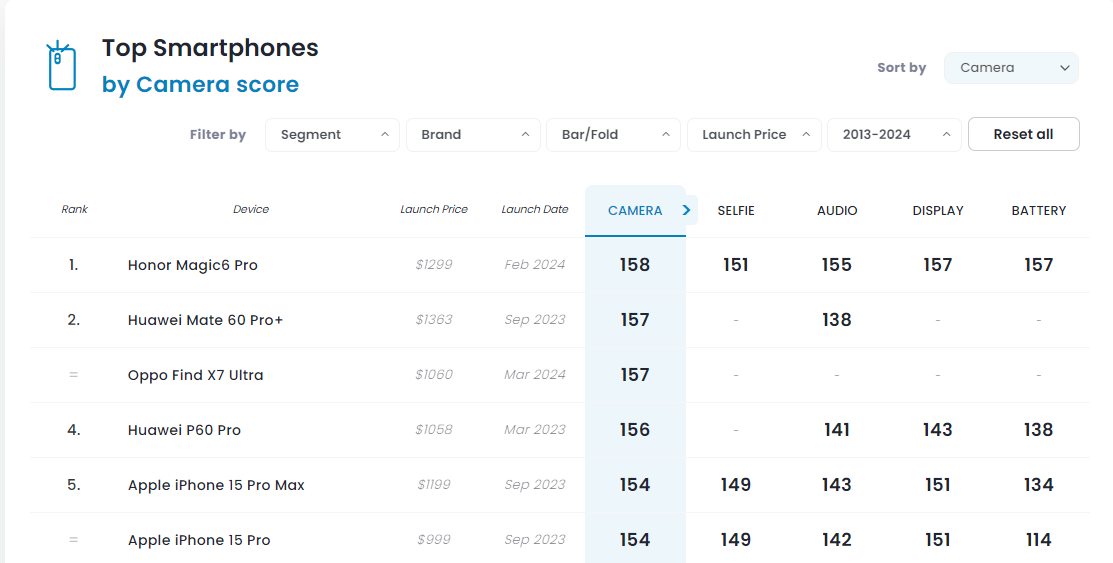Click Huawei P60 Pro camera score 156
This screenshot has height=563, width=1113.
[x=635, y=430]
